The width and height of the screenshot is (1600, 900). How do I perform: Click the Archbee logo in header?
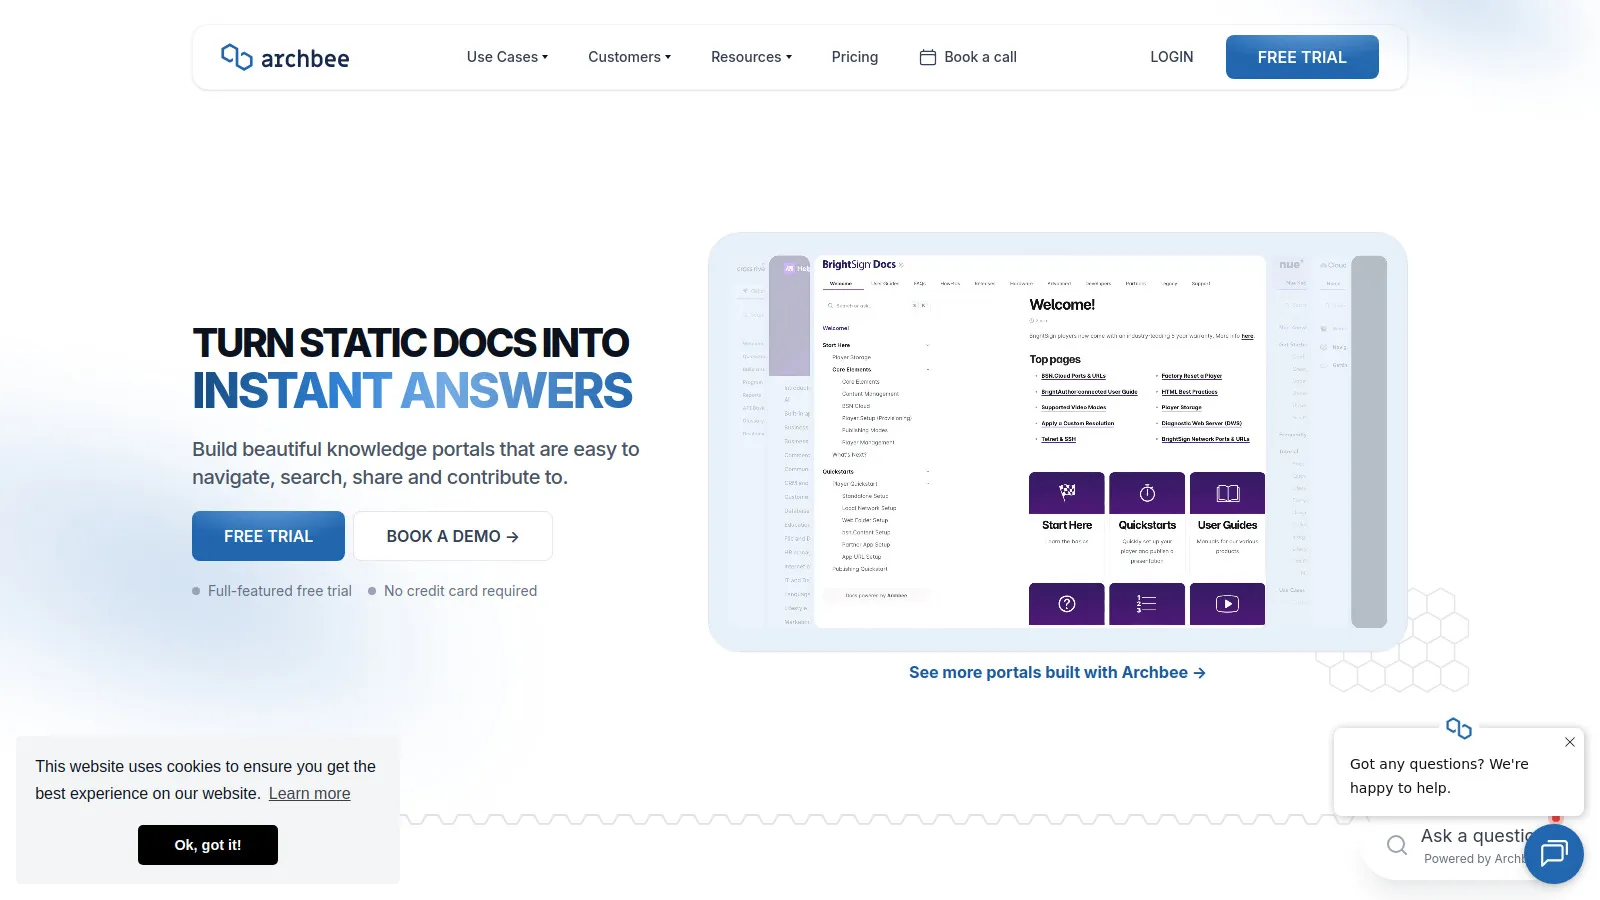coord(285,58)
